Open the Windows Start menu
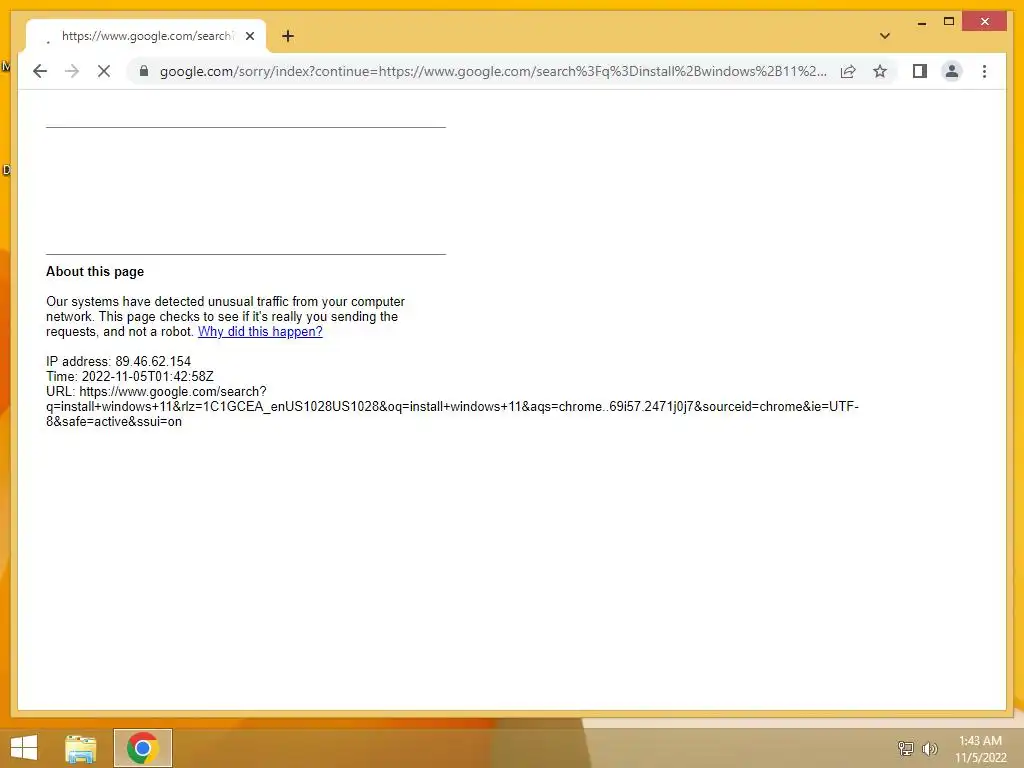 tap(24, 748)
